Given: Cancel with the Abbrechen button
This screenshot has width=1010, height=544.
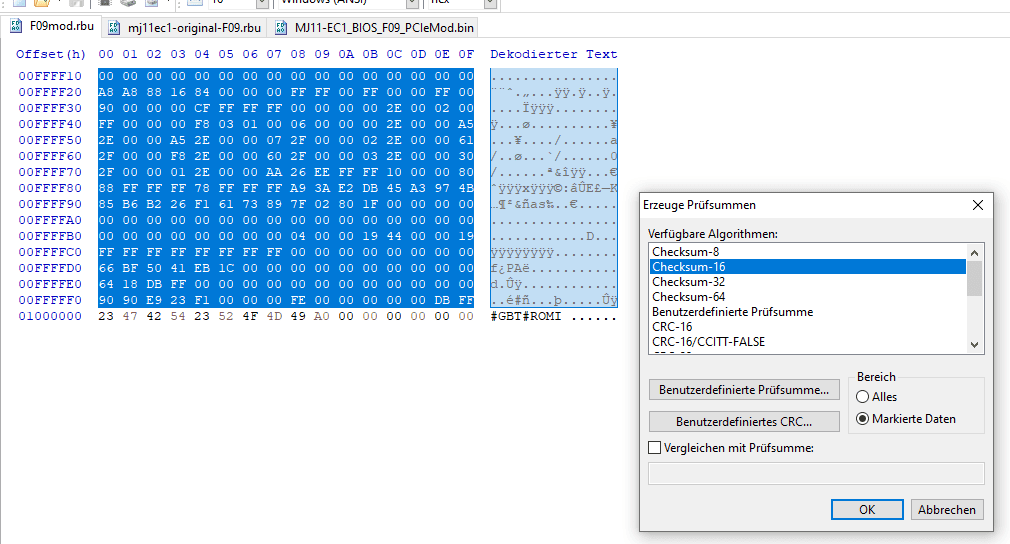Looking at the screenshot, I should coord(946,509).
